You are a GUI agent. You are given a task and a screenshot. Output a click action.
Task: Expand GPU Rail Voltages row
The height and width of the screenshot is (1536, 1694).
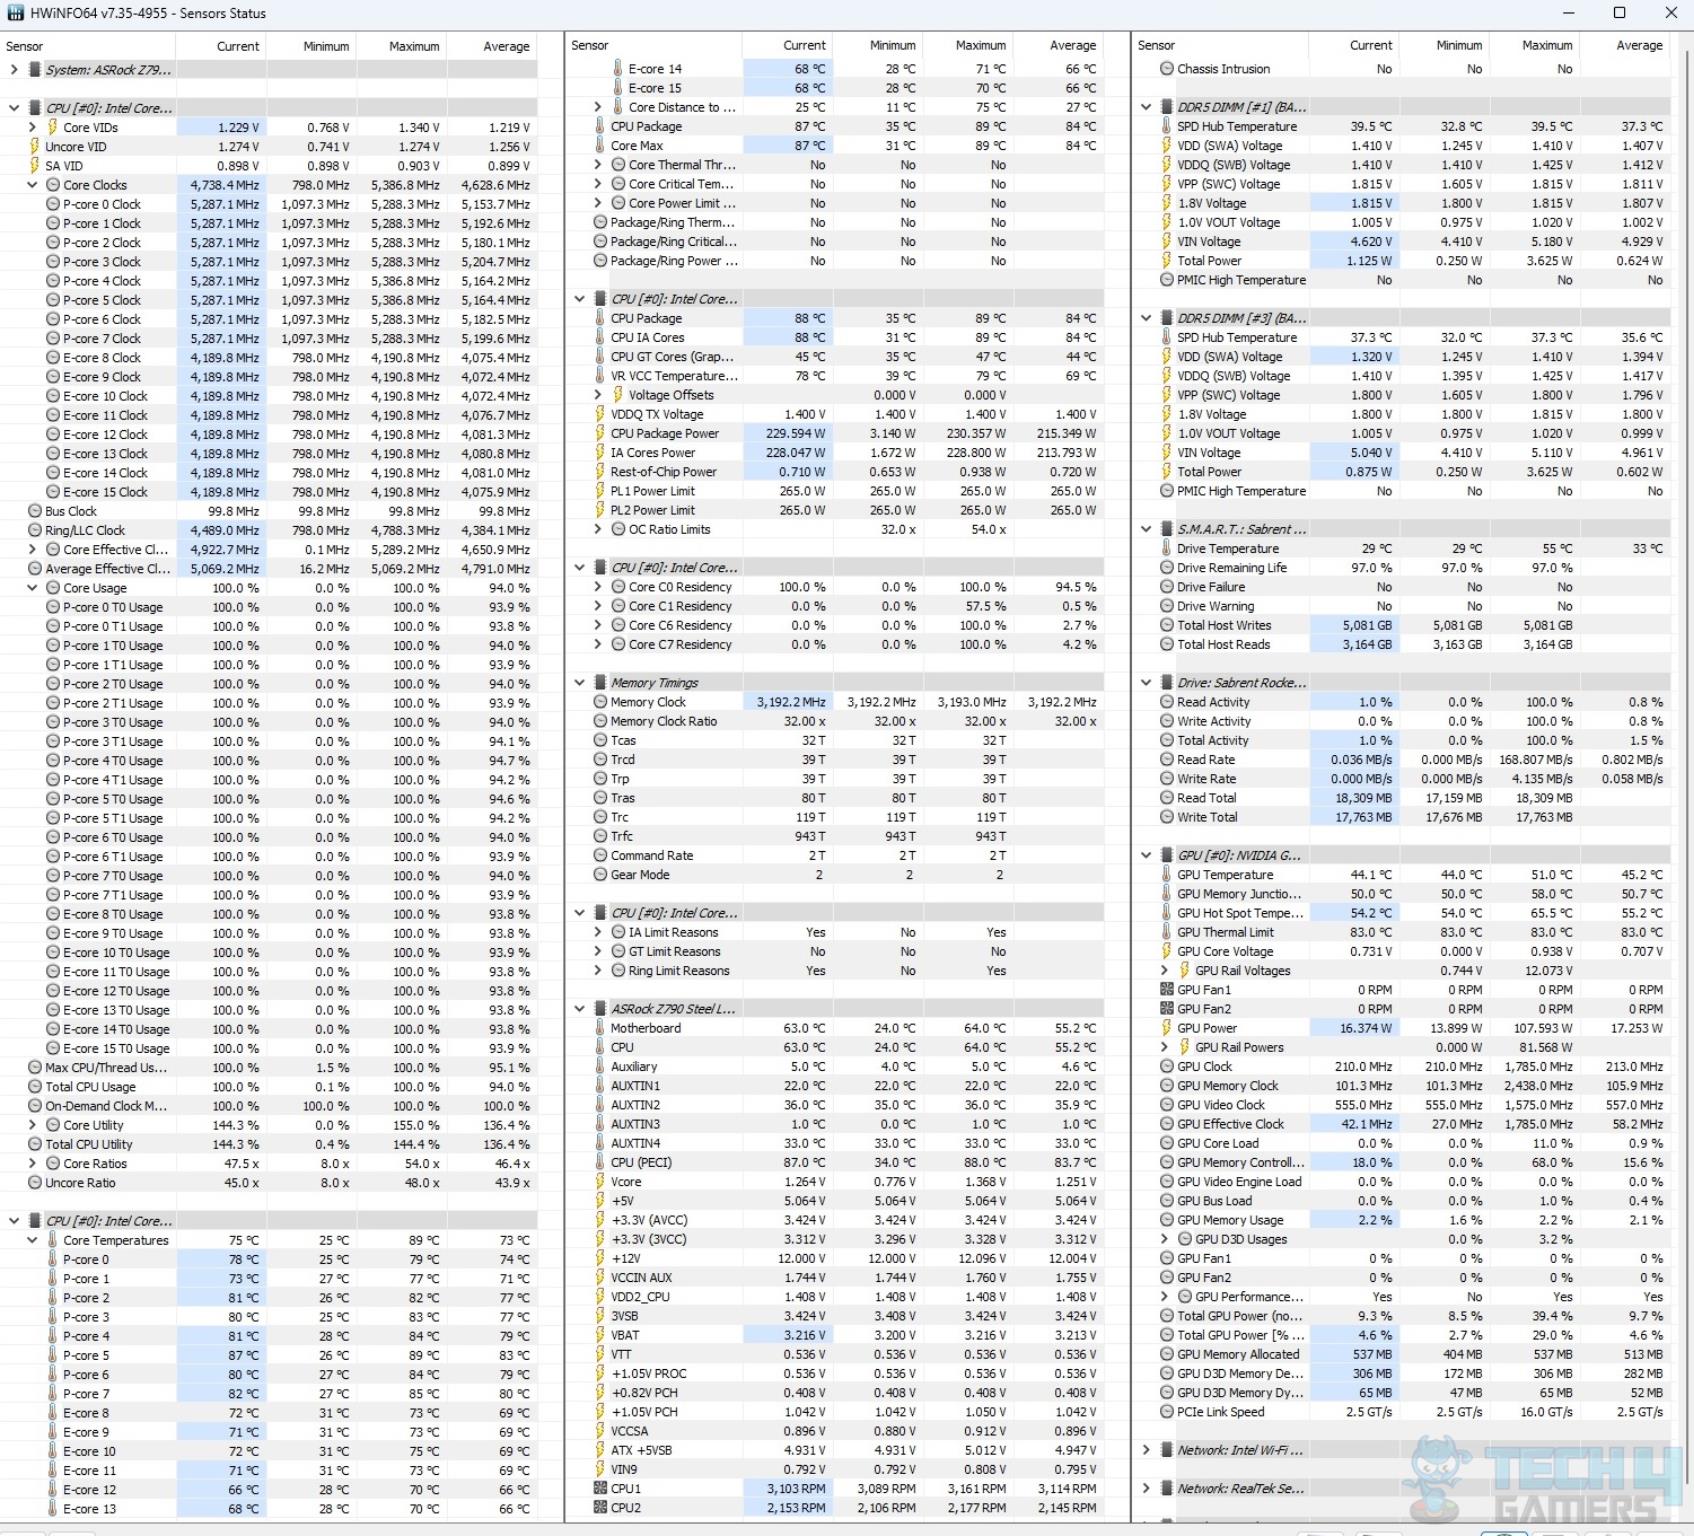[1164, 970]
